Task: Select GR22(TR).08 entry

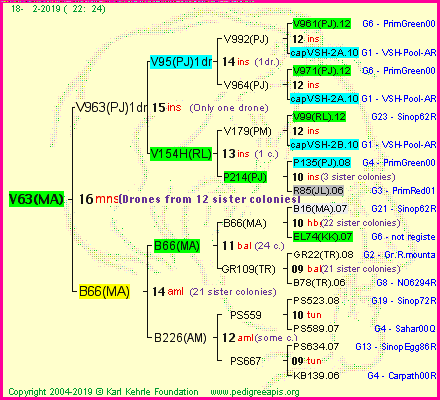Action: pyautogui.click(x=323, y=255)
